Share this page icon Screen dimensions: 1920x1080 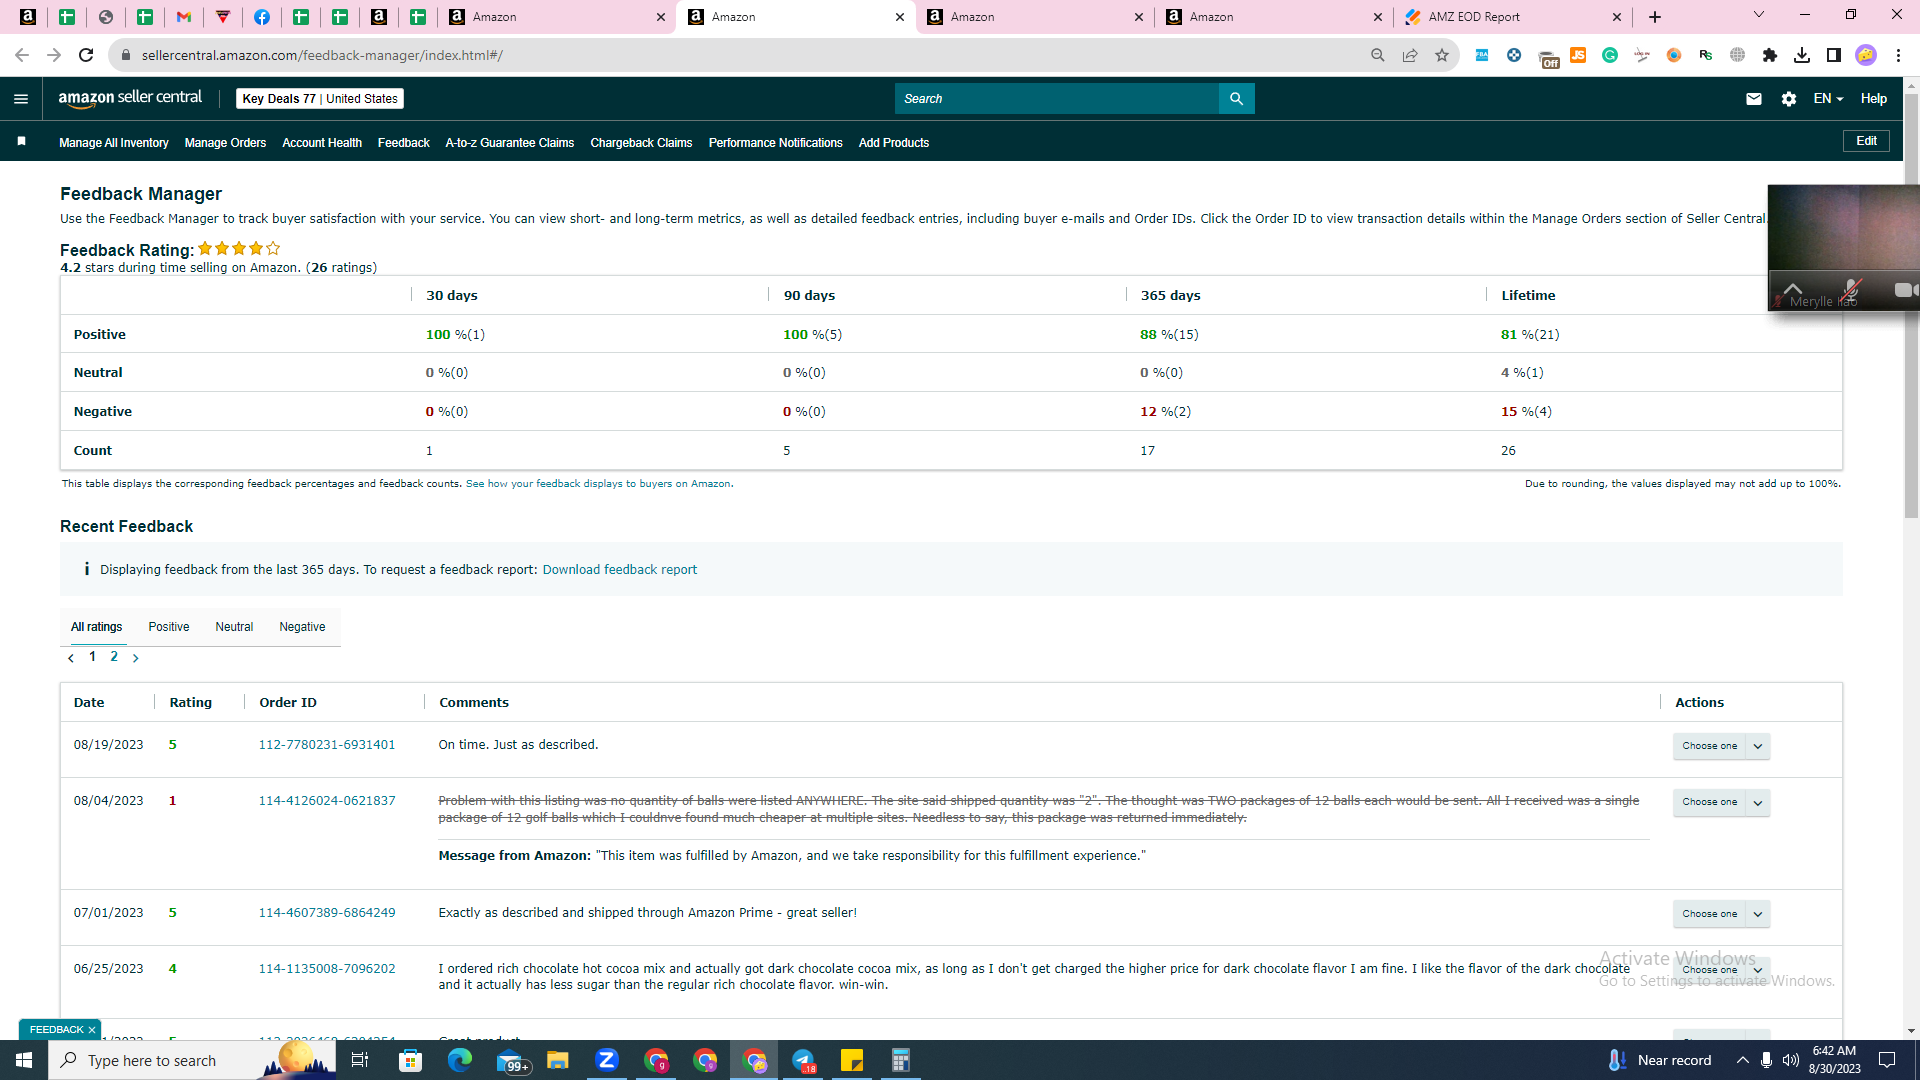(1410, 55)
